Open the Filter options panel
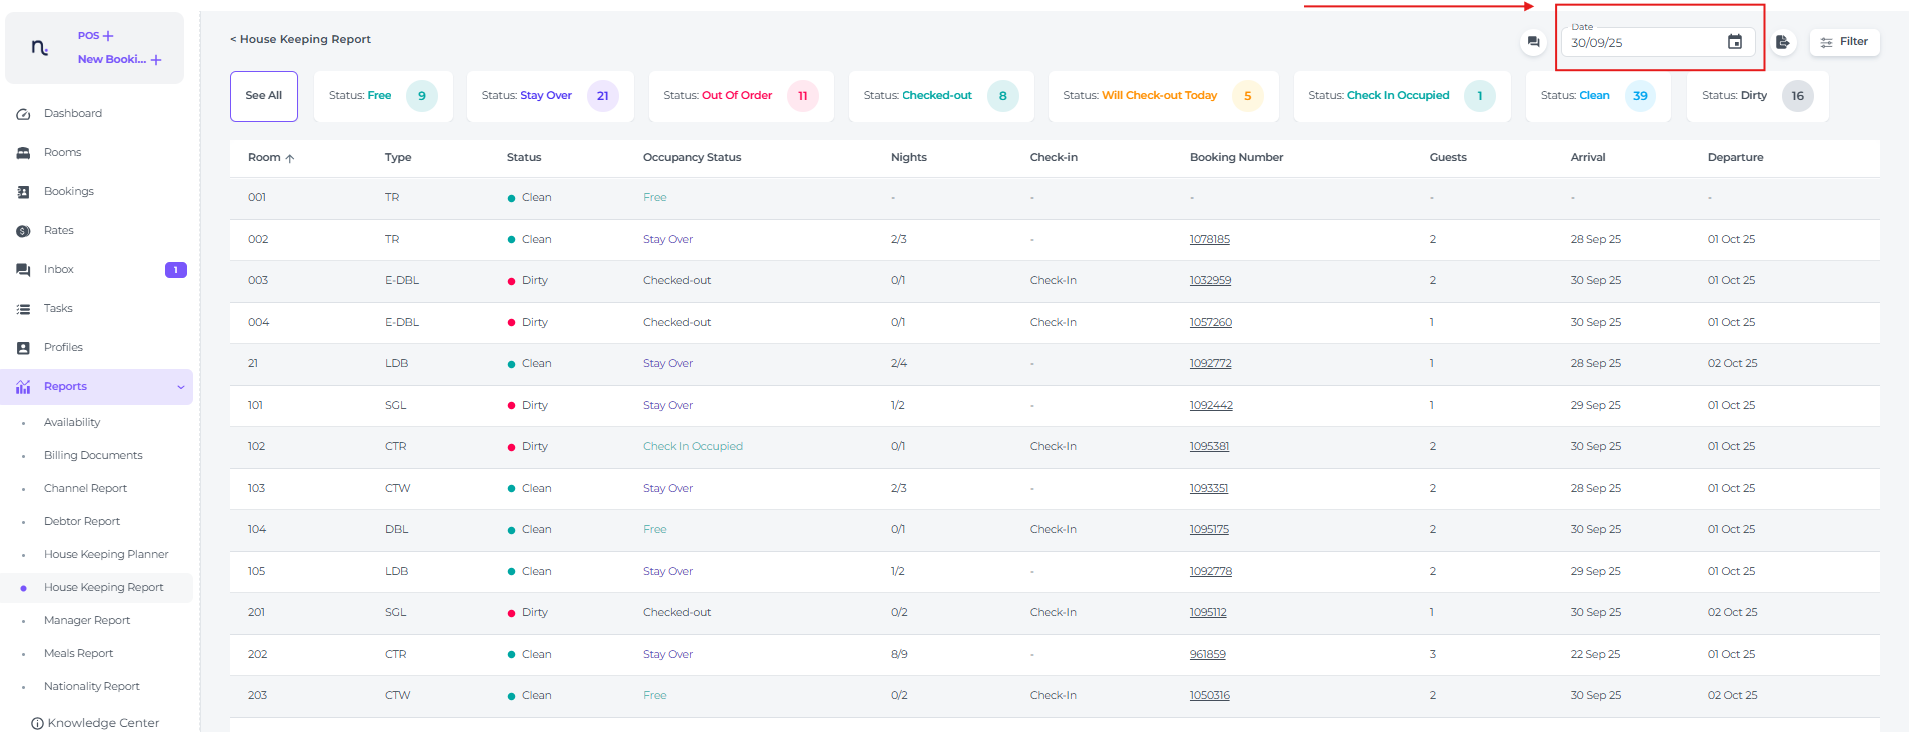This screenshot has width=1909, height=732. (x=1844, y=42)
